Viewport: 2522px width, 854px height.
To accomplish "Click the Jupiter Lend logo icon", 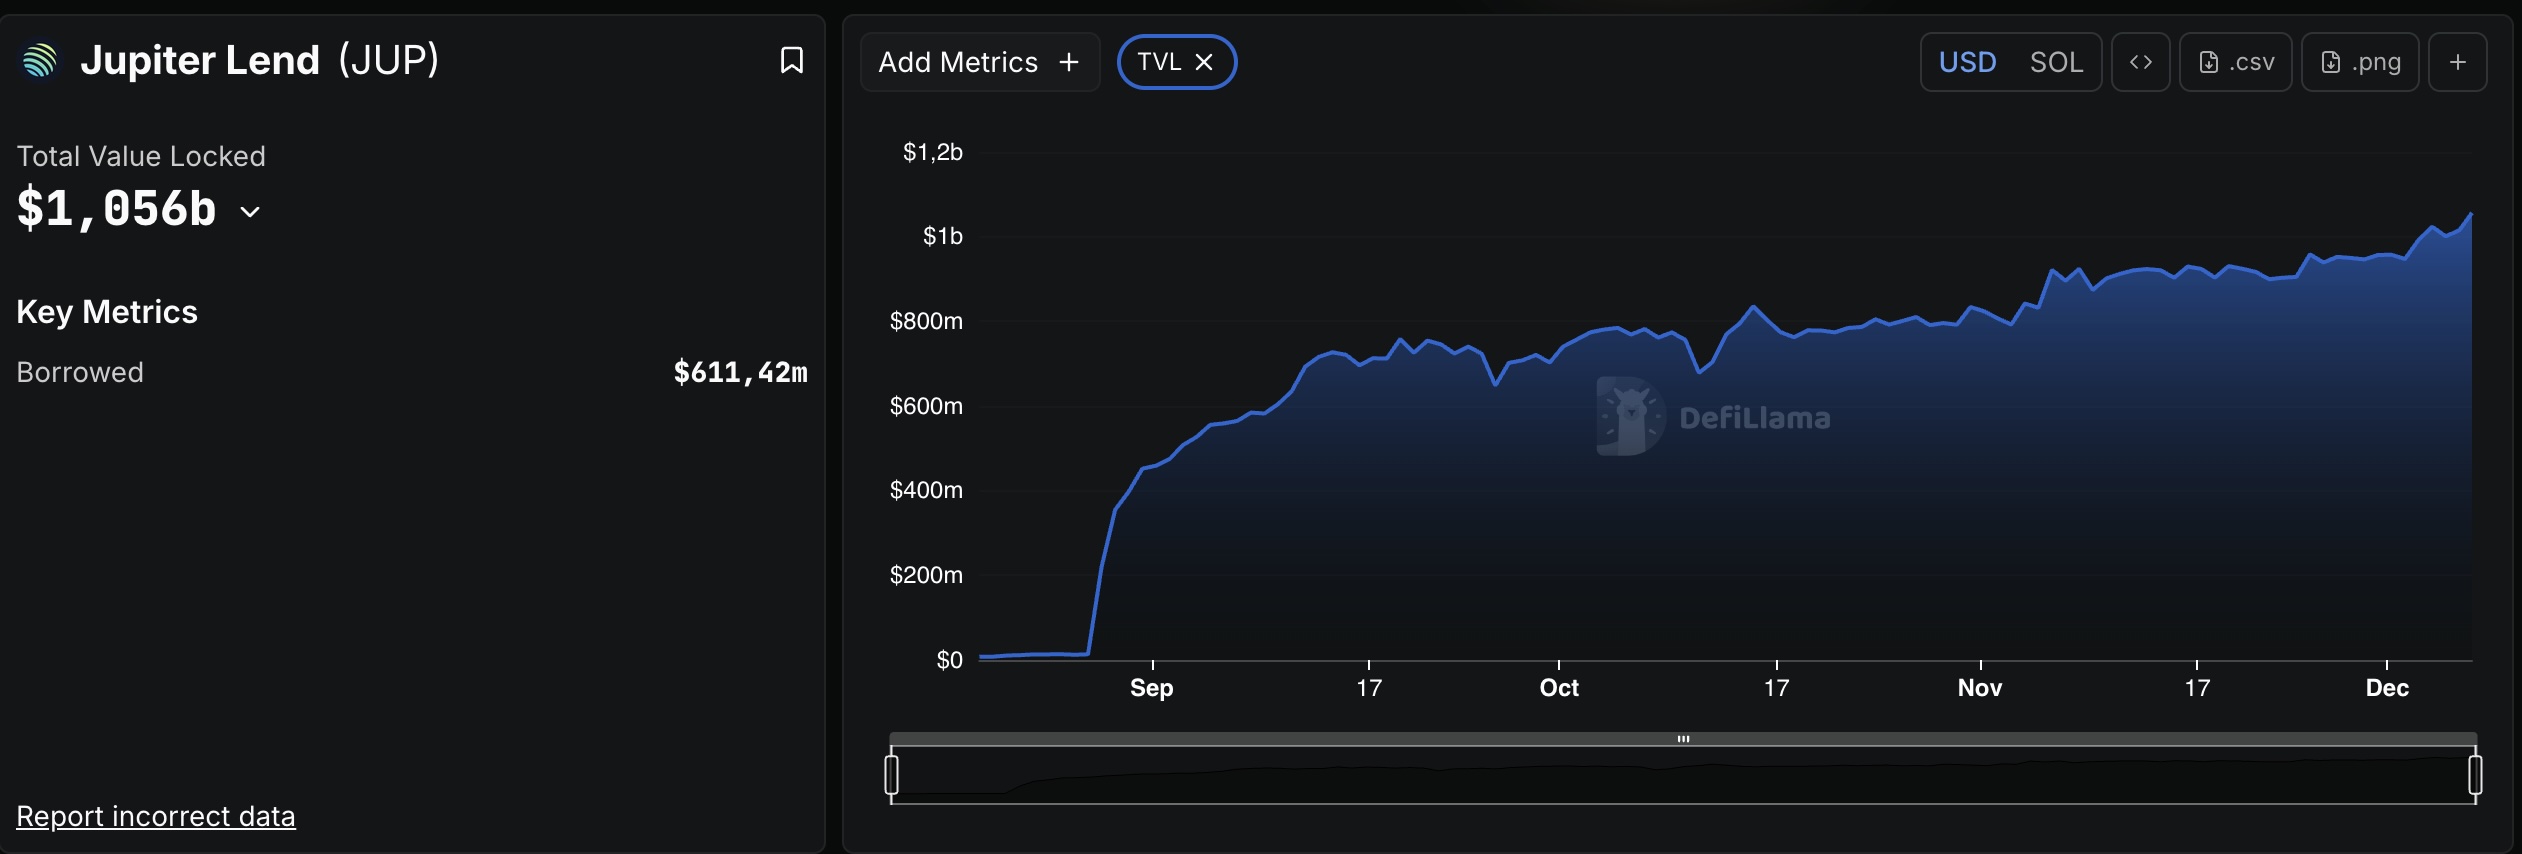I will click(40, 61).
